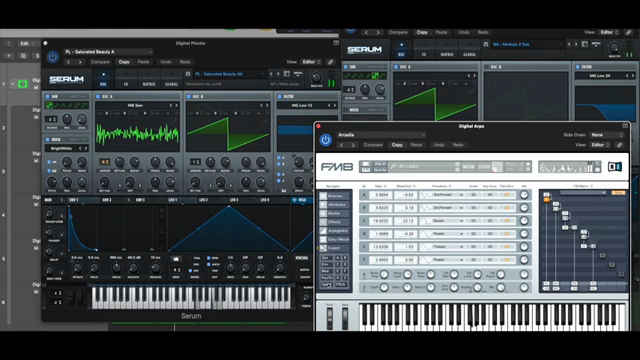640x360 pixels.
Task: Open View Editor dropdown in Digital Plucks
Action: (x=311, y=62)
